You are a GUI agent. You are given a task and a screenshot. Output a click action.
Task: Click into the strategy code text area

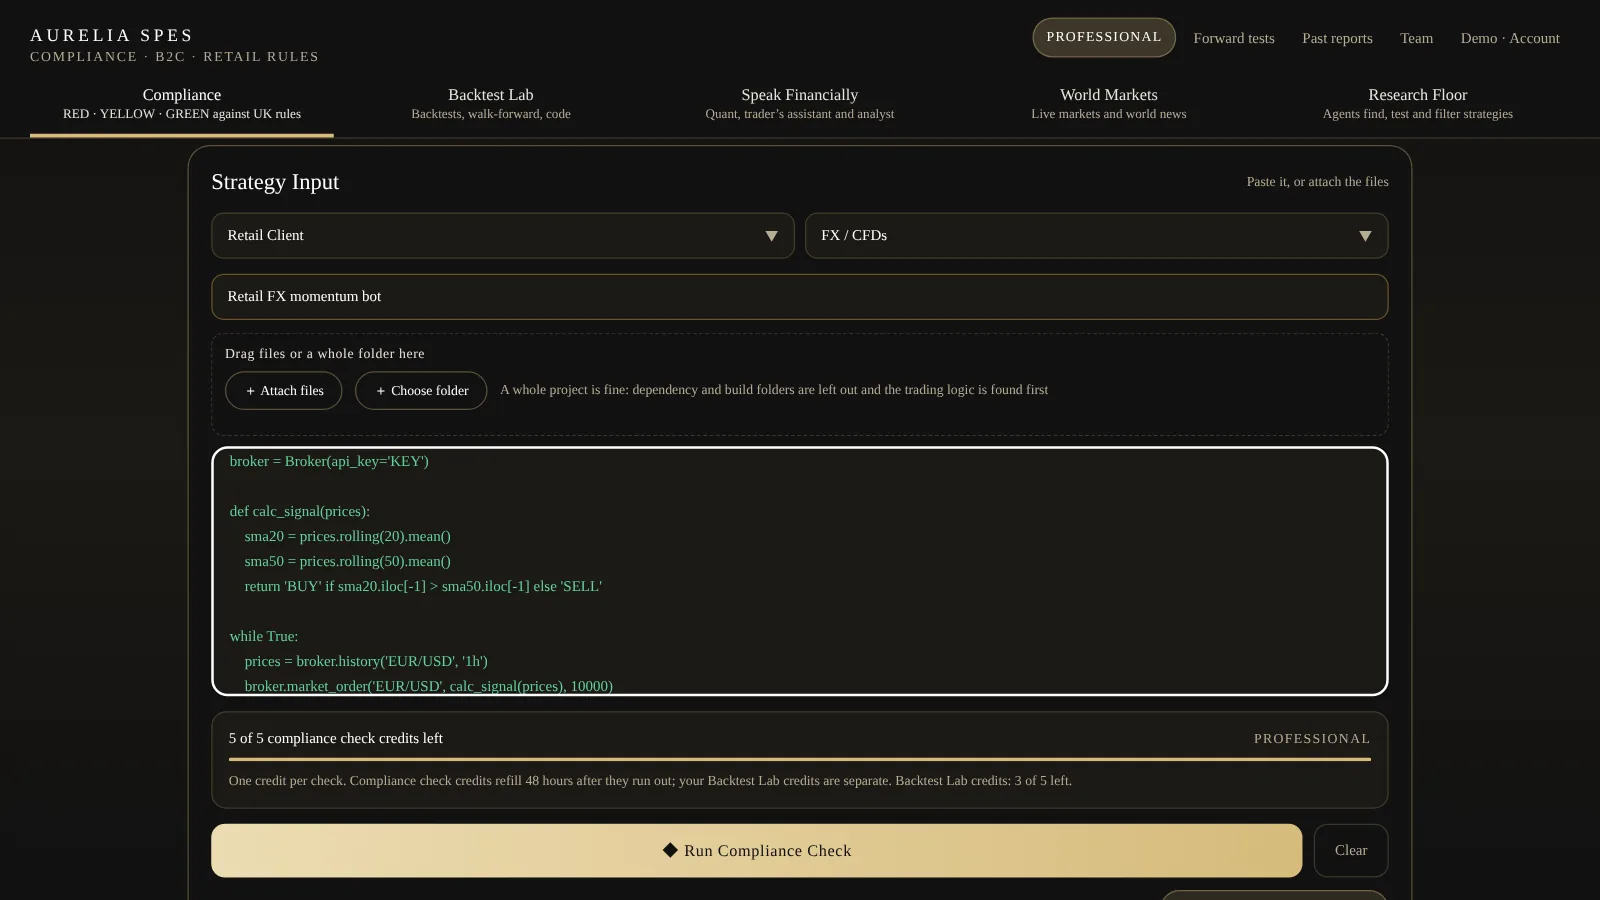(x=800, y=571)
